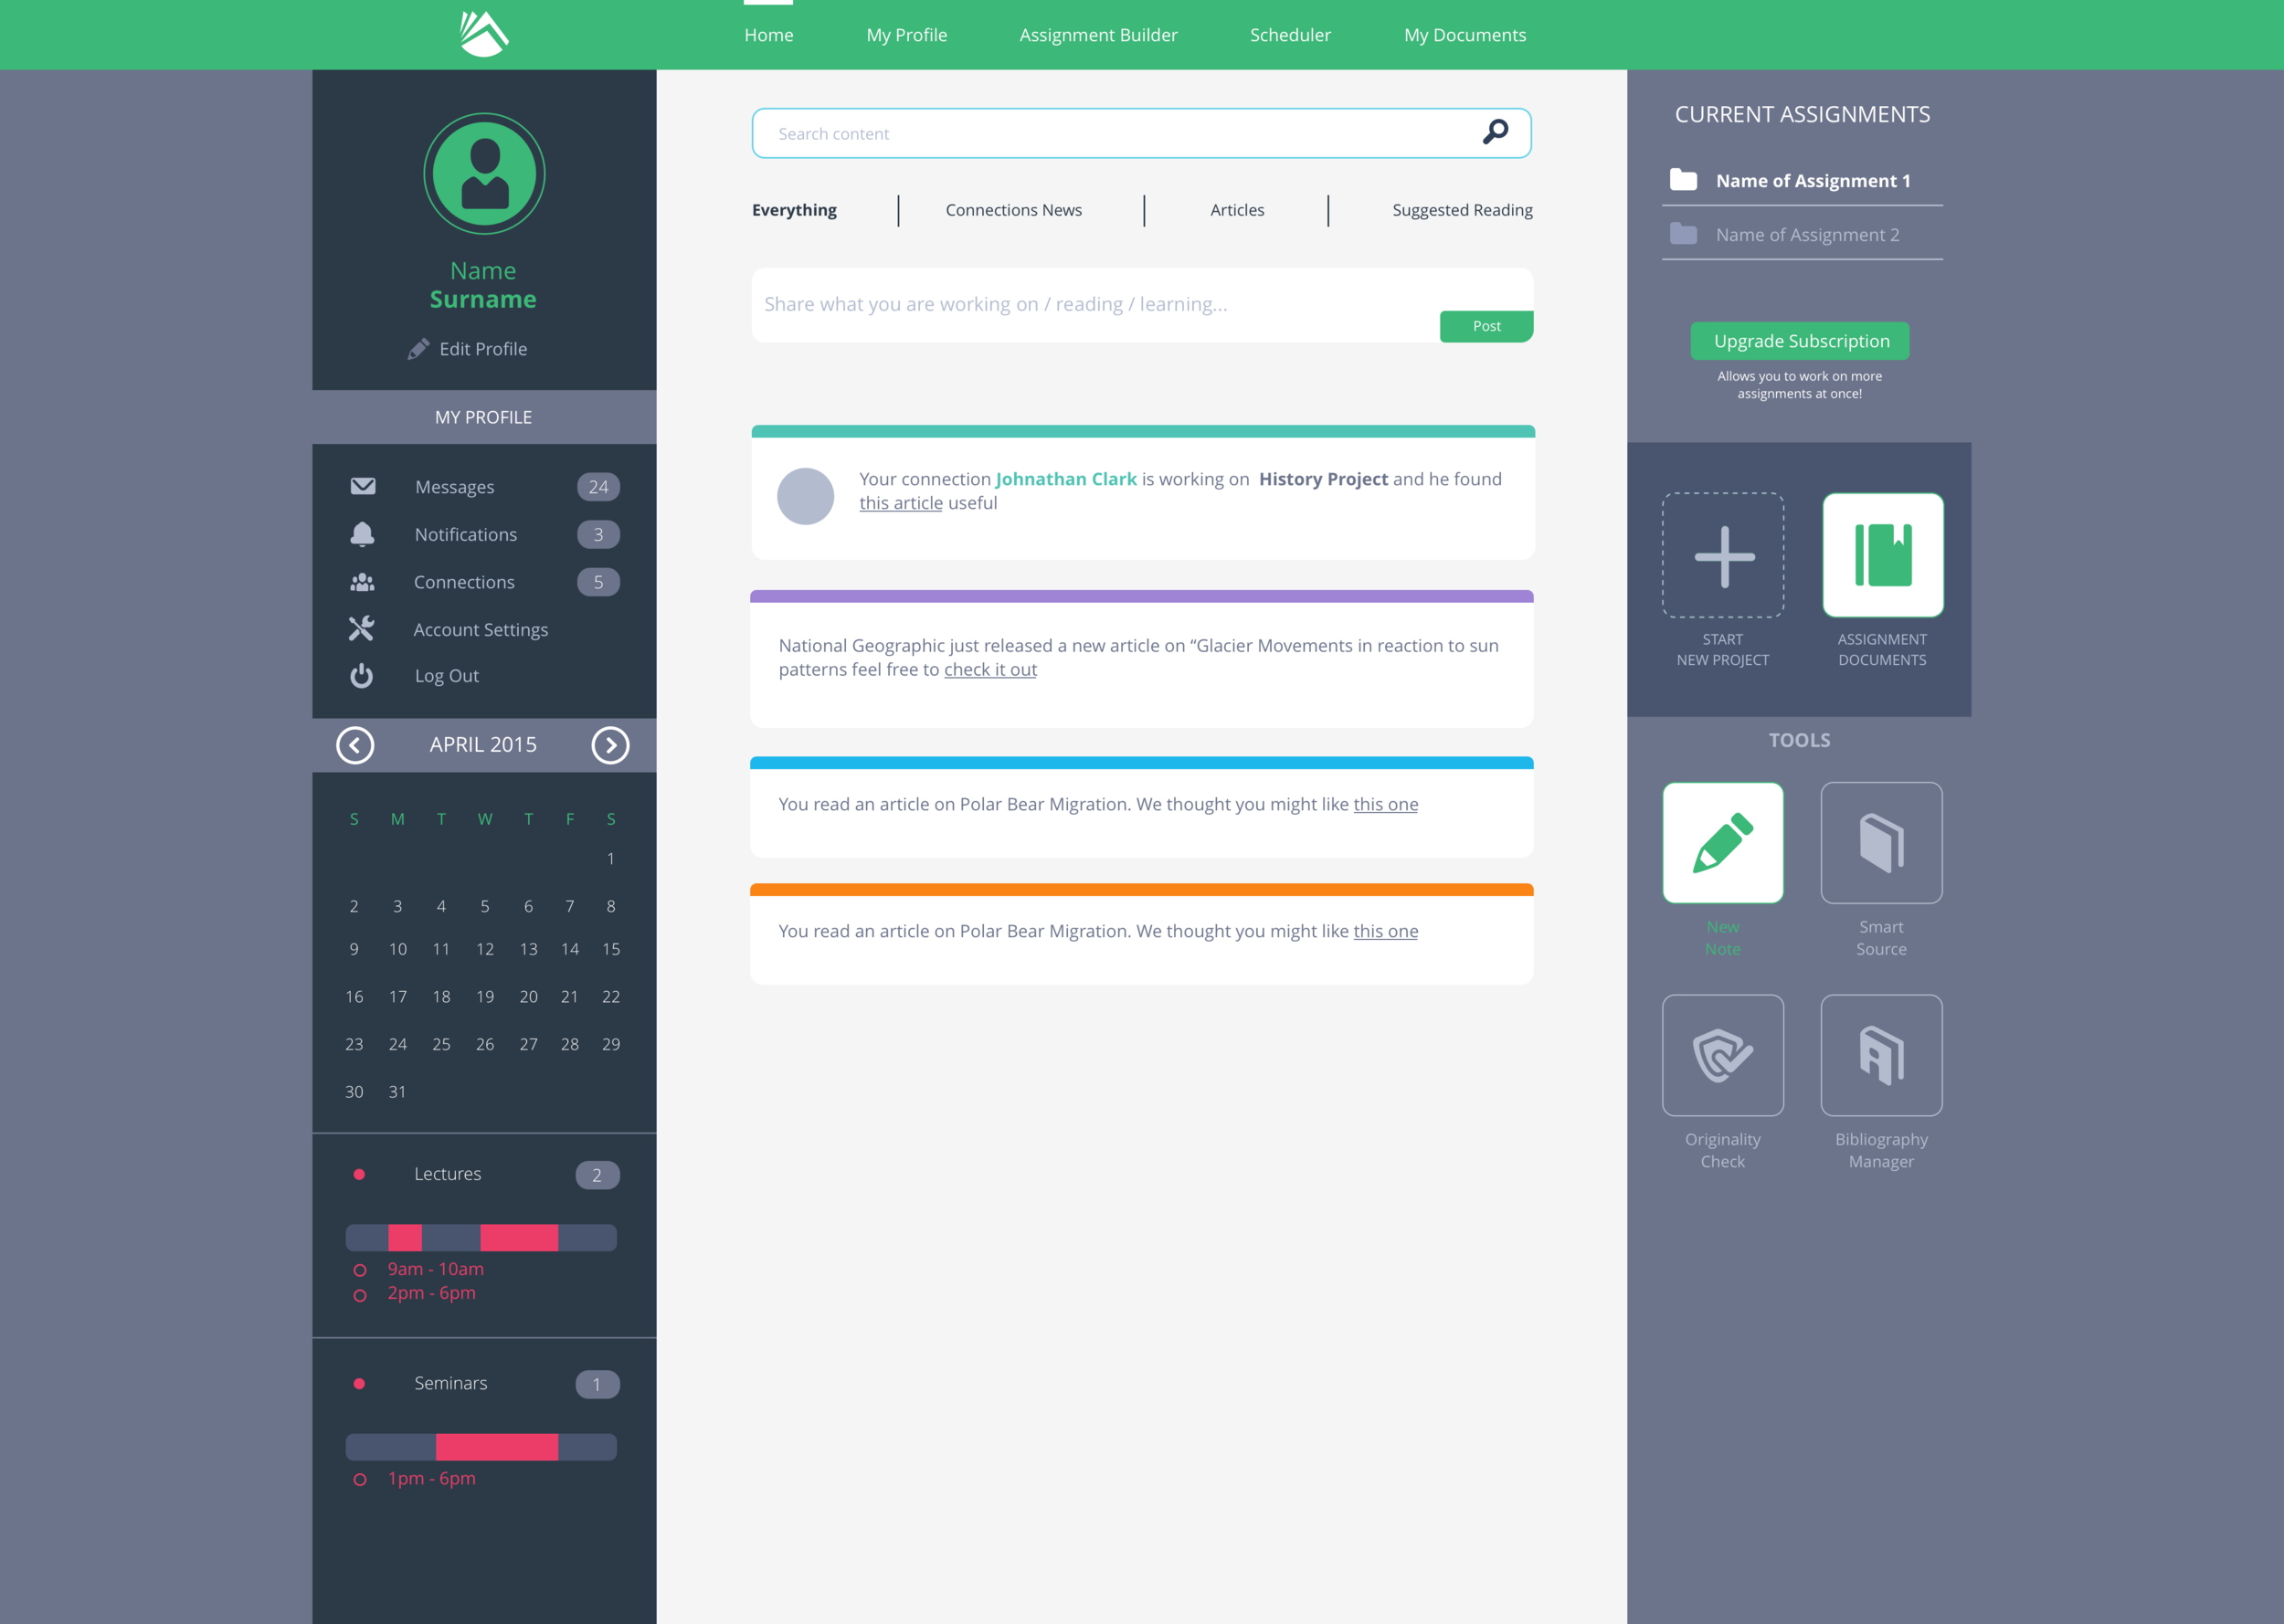This screenshot has height=1624, width=2284.
Task: Select the 1pm - 6pm seminar radio circle
Action: (x=360, y=1479)
